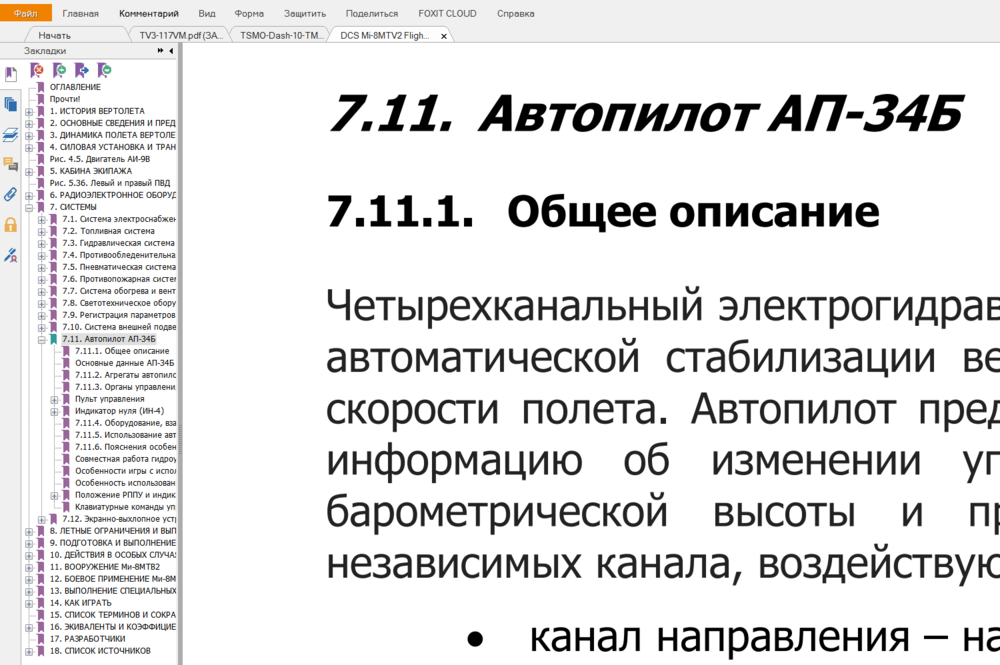The height and width of the screenshot is (665, 1000).
Task: Add a new bookmark with green plus icon
Action: click(60, 70)
